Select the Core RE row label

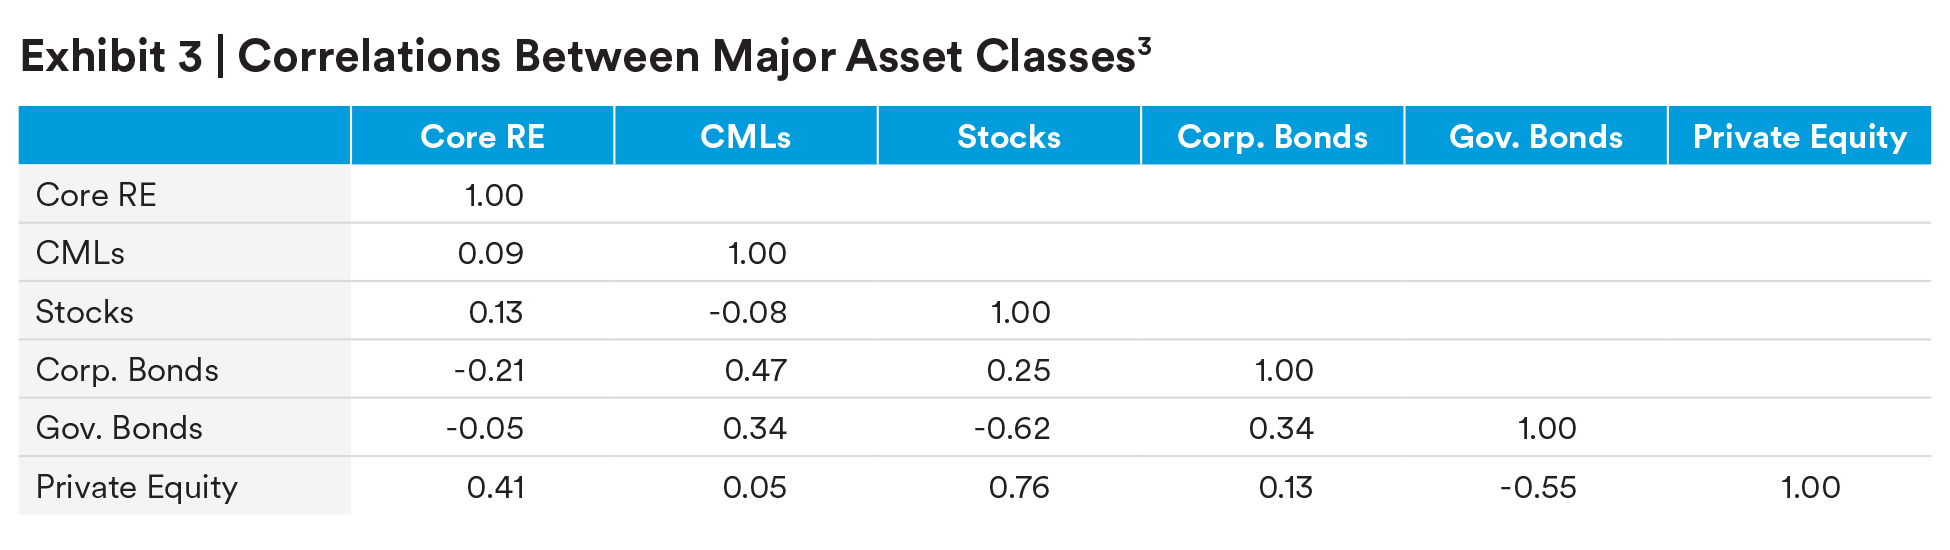pyautogui.click(x=96, y=195)
